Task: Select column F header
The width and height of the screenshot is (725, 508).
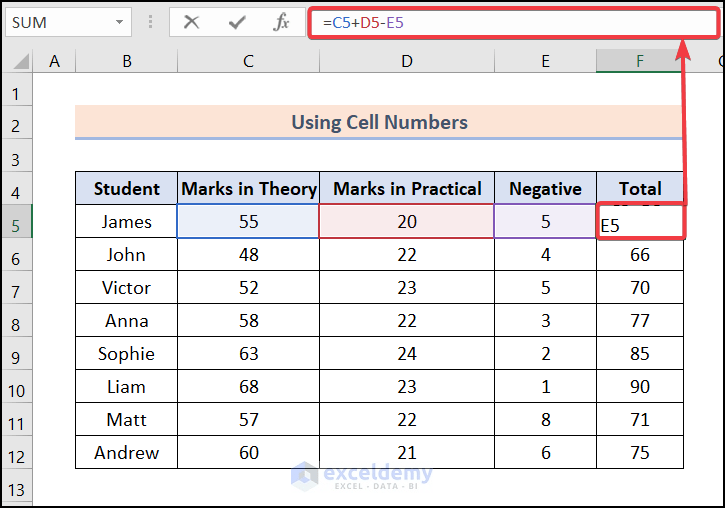Action: pyautogui.click(x=640, y=61)
